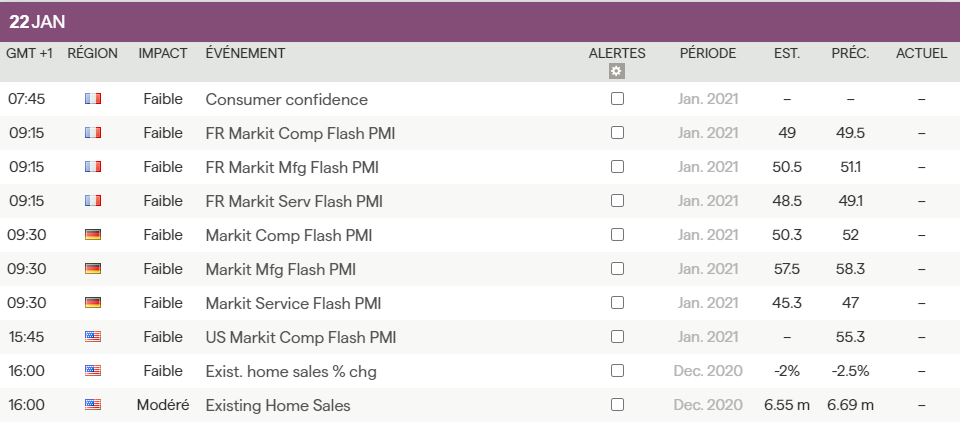Click German flag beside Markit Mfg Flash PMI
Screen dimensions: 969x430
point(93,269)
